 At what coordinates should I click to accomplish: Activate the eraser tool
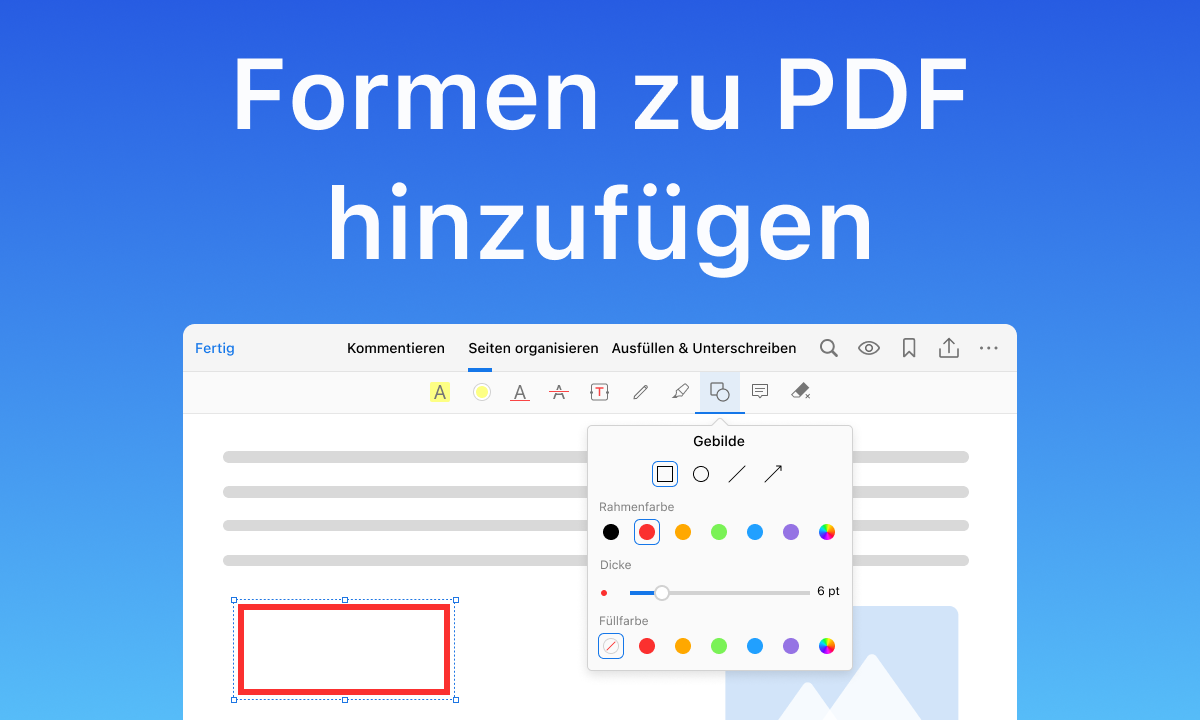click(x=800, y=391)
